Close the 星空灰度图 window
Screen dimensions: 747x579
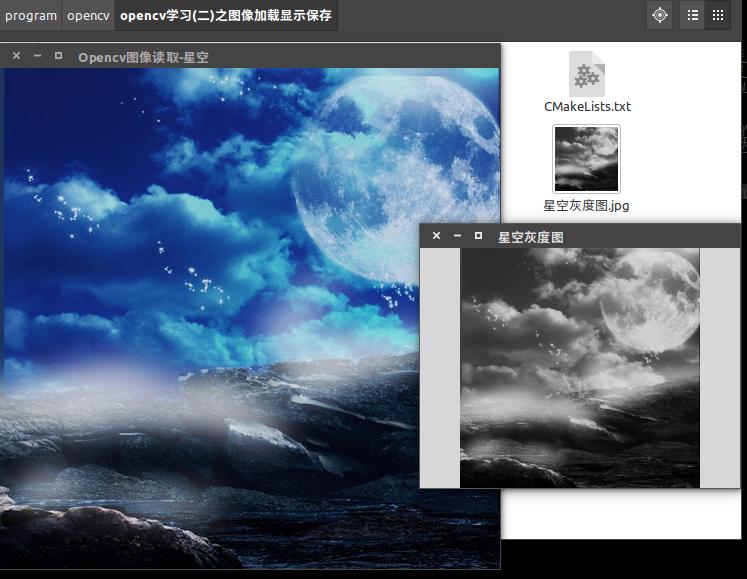tap(436, 235)
